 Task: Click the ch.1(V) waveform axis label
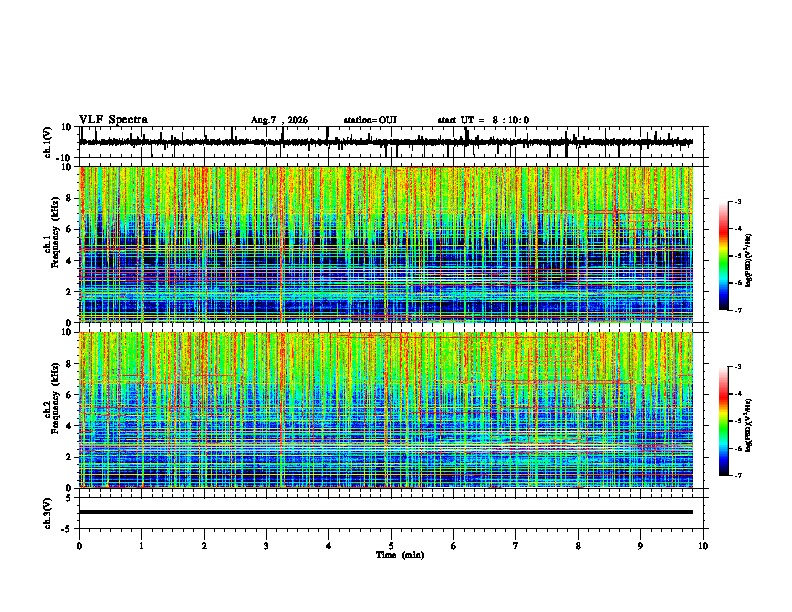point(48,142)
